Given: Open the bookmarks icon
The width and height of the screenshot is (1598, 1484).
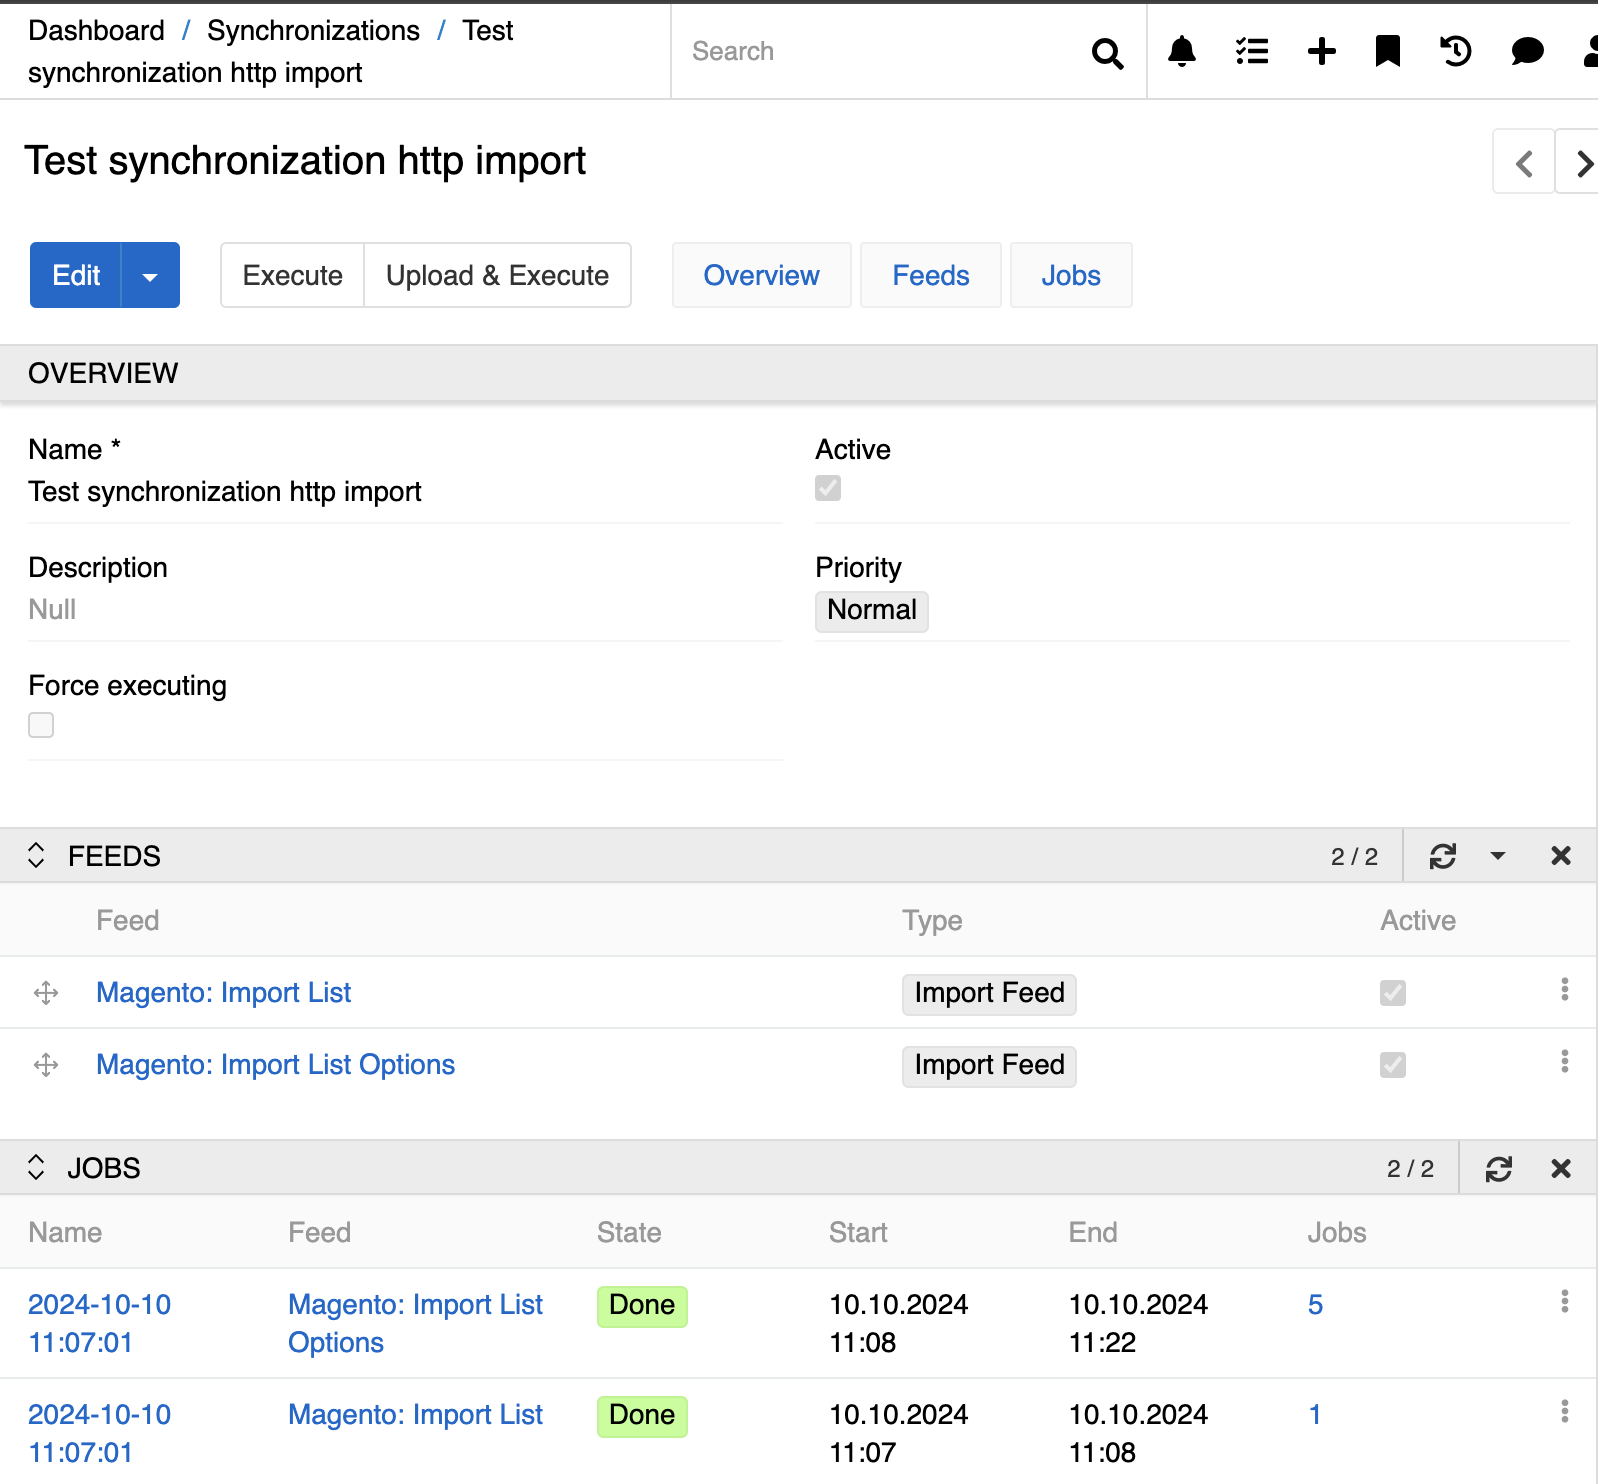Looking at the screenshot, I should pos(1388,51).
